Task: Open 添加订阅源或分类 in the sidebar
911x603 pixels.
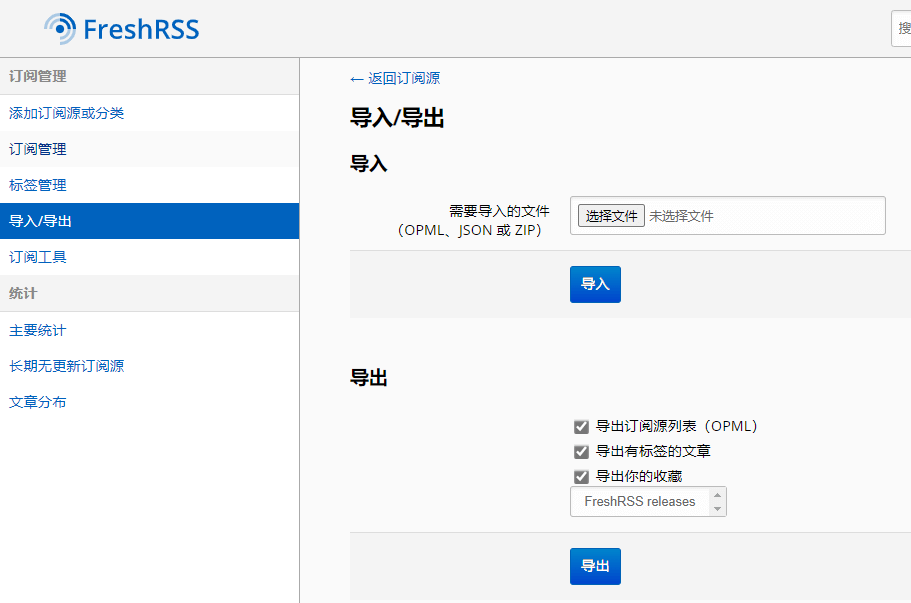Action: pyautogui.click(x=67, y=113)
